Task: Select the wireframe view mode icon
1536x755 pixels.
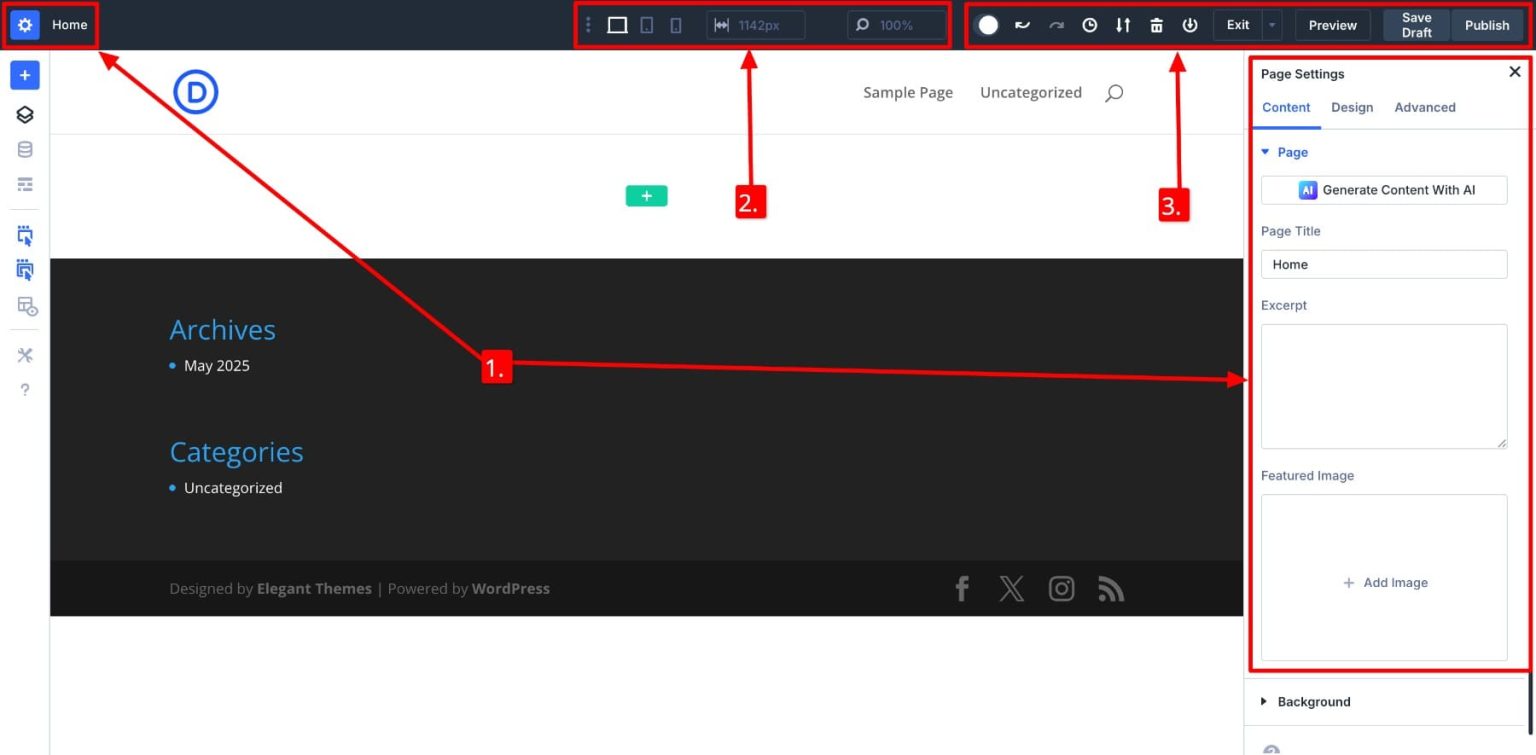Action: [x=24, y=184]
